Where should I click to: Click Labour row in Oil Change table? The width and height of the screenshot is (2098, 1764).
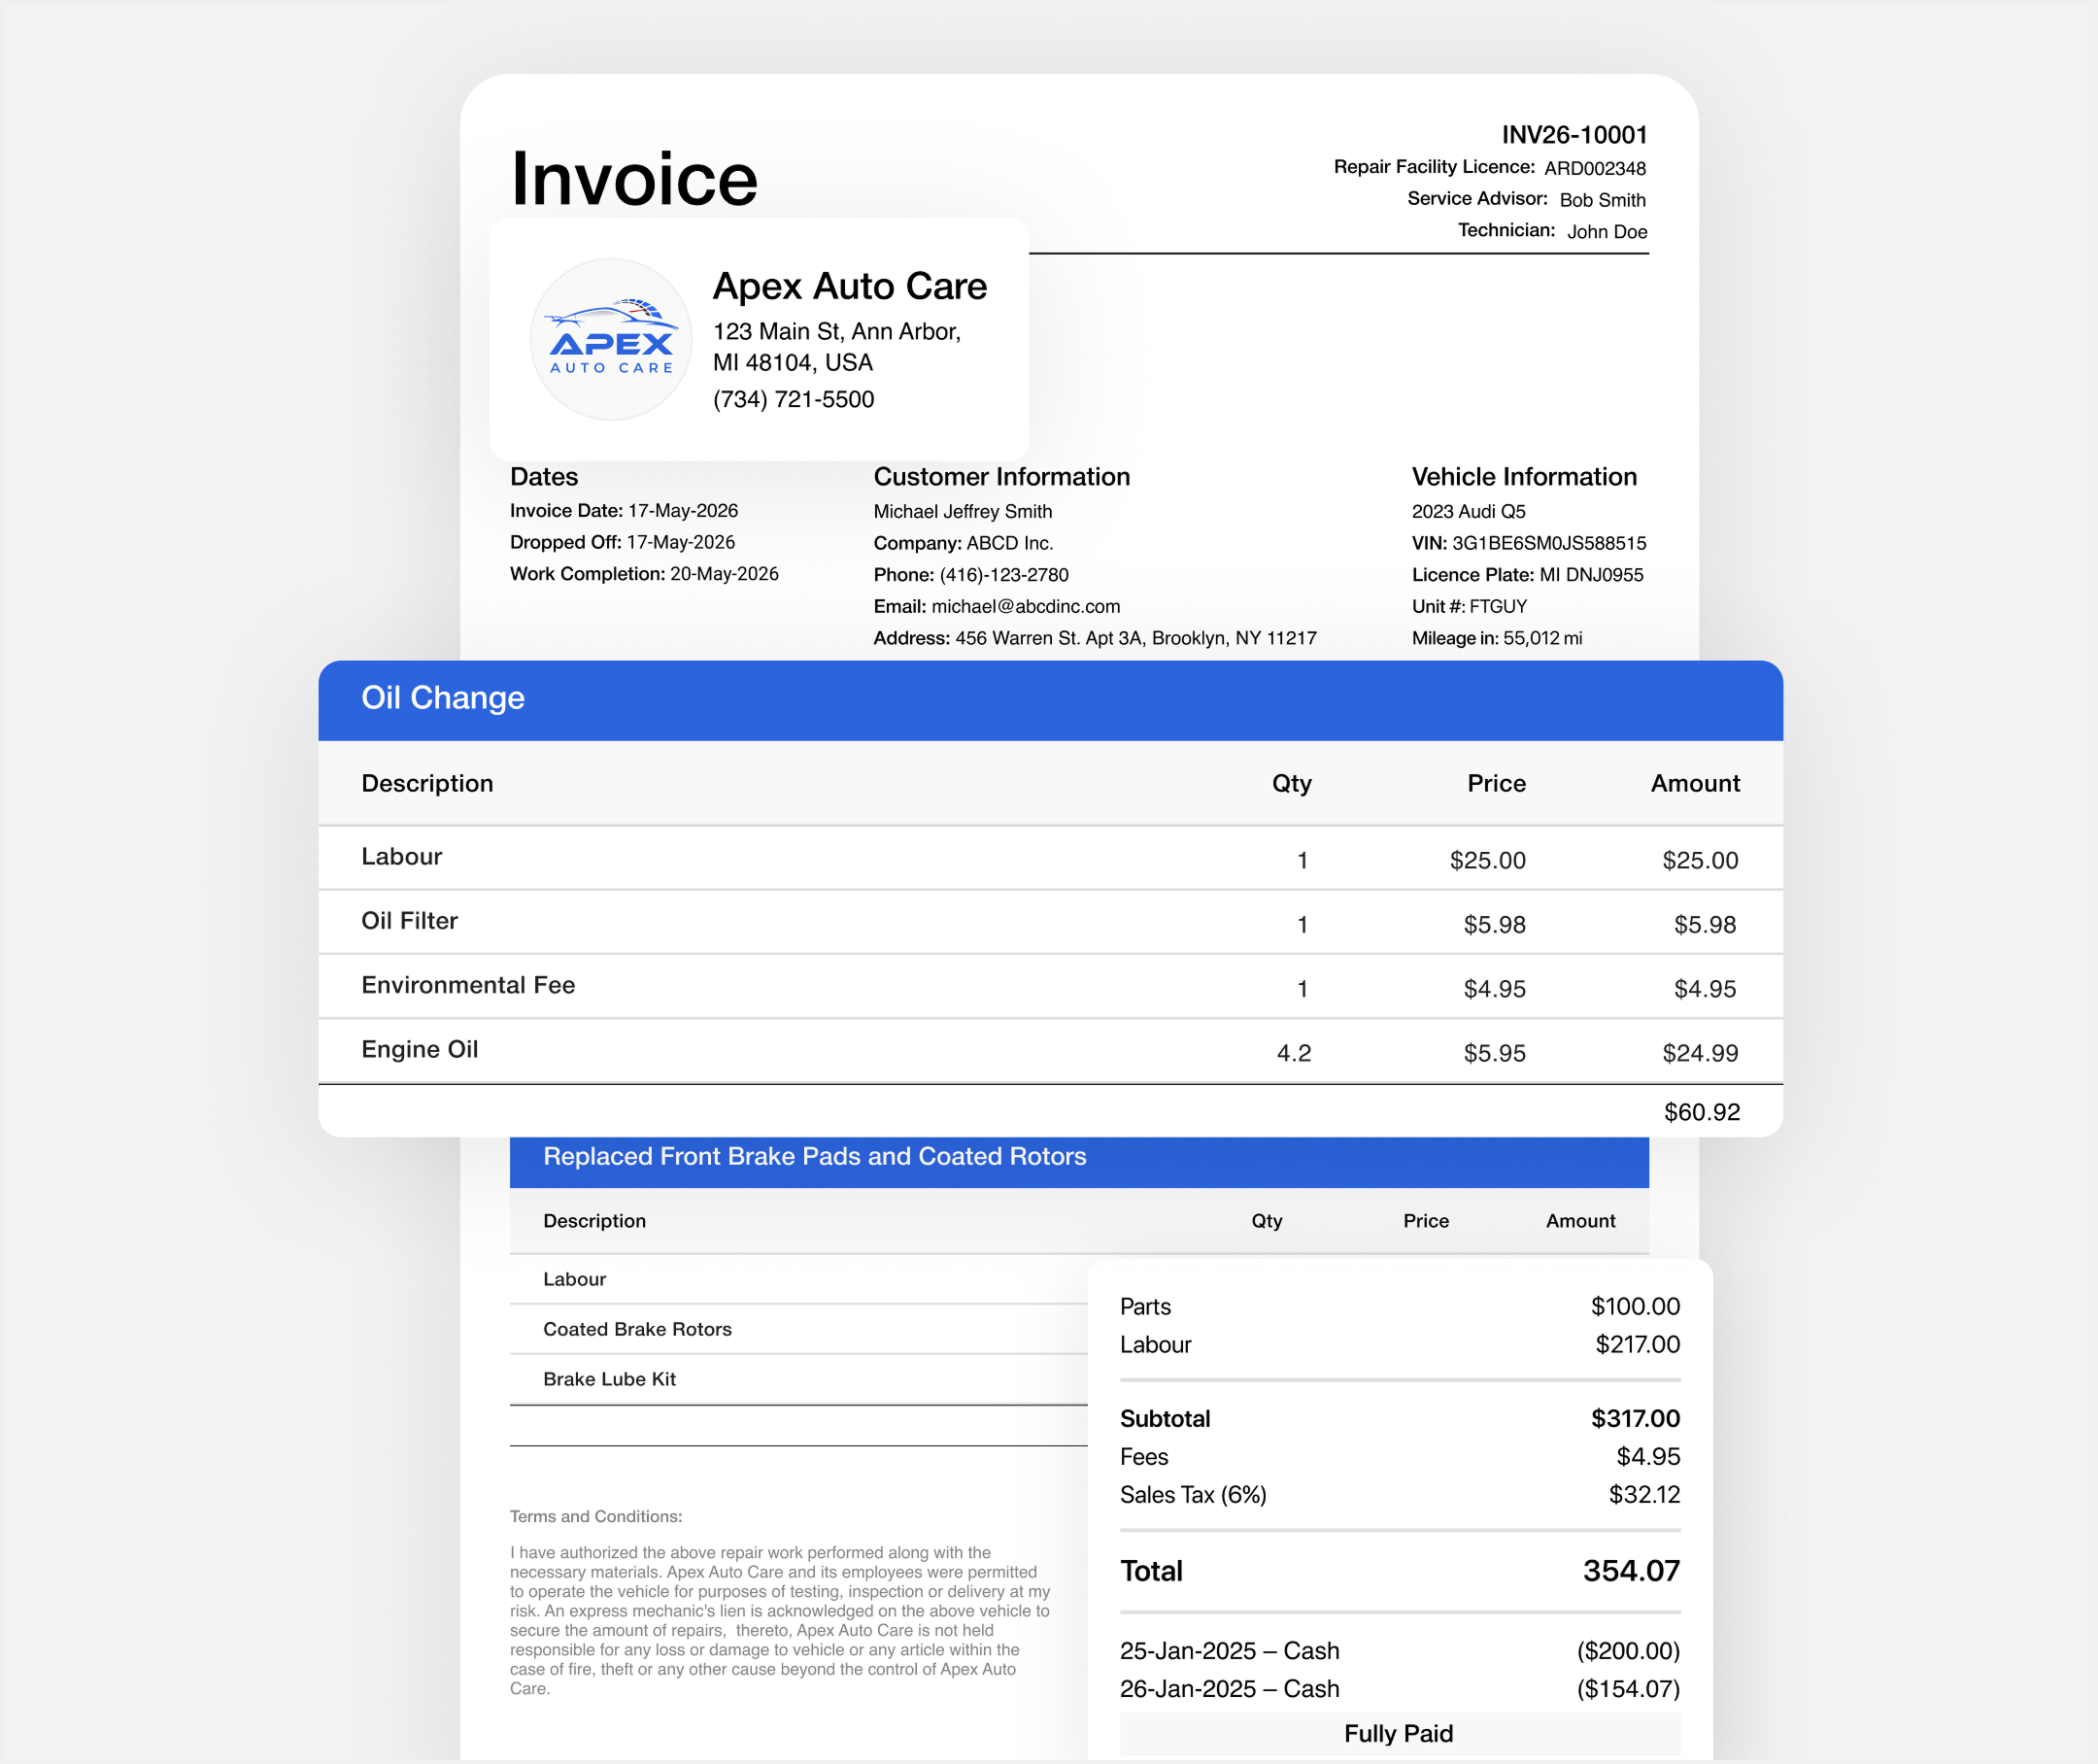[x=1050, y=858]
